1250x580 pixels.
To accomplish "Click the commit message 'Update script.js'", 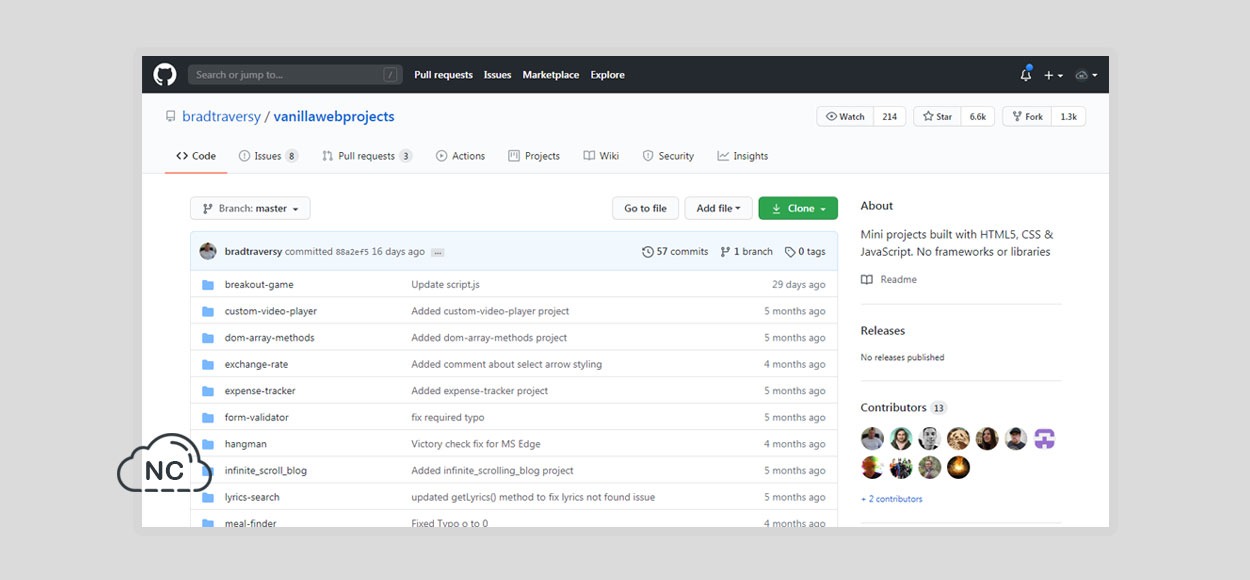I will (x=446, y=285).
